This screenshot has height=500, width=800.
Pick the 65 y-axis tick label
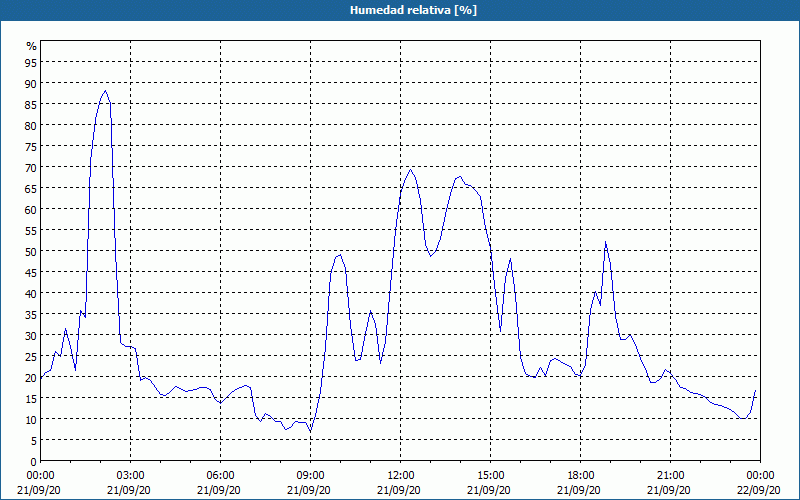[x=31, y=188]
